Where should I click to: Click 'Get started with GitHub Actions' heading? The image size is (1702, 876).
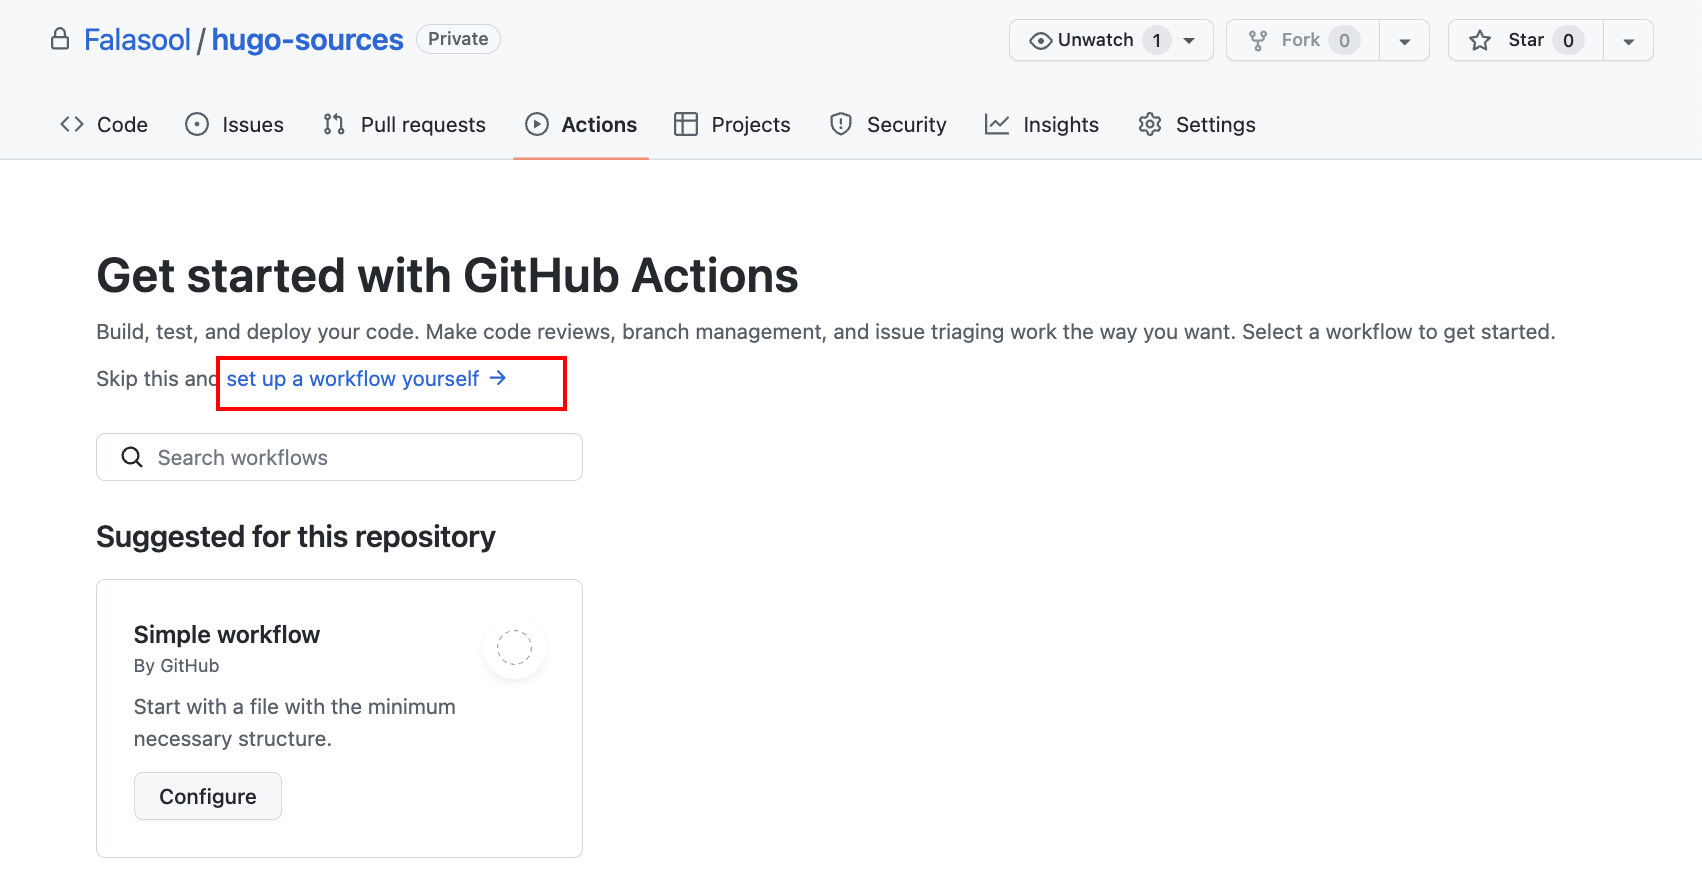[x=447, y=276]
